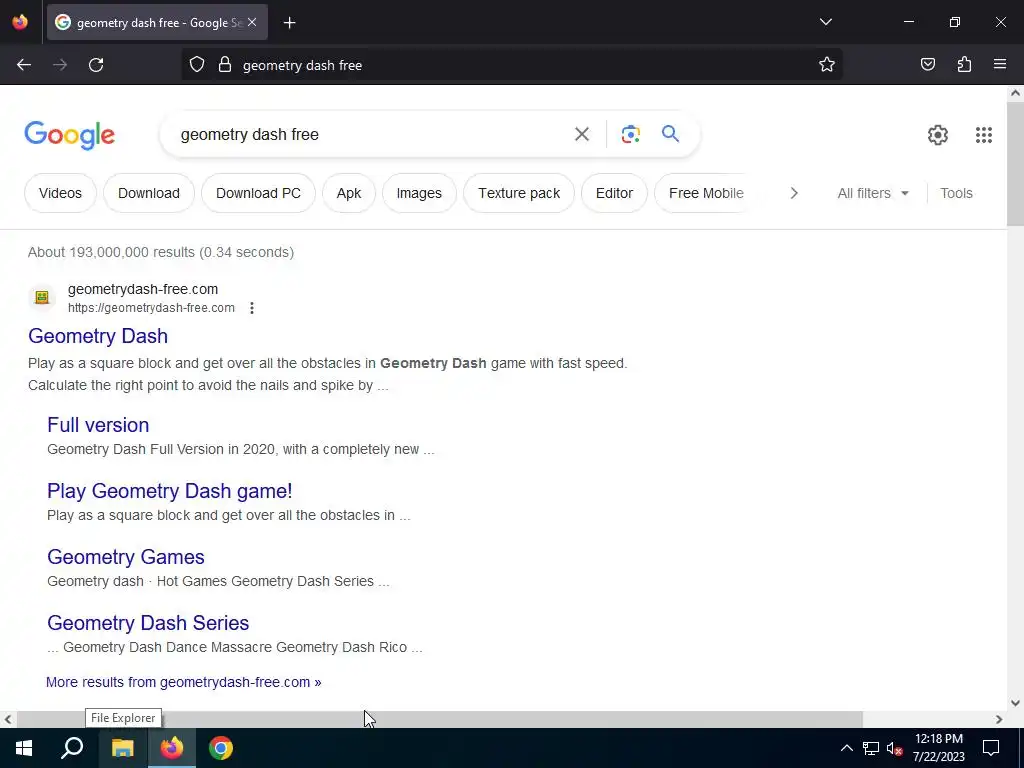Screen dimensions: 1024x768
Task: Open the Geometry Dash main result
Action: point(98,336)
